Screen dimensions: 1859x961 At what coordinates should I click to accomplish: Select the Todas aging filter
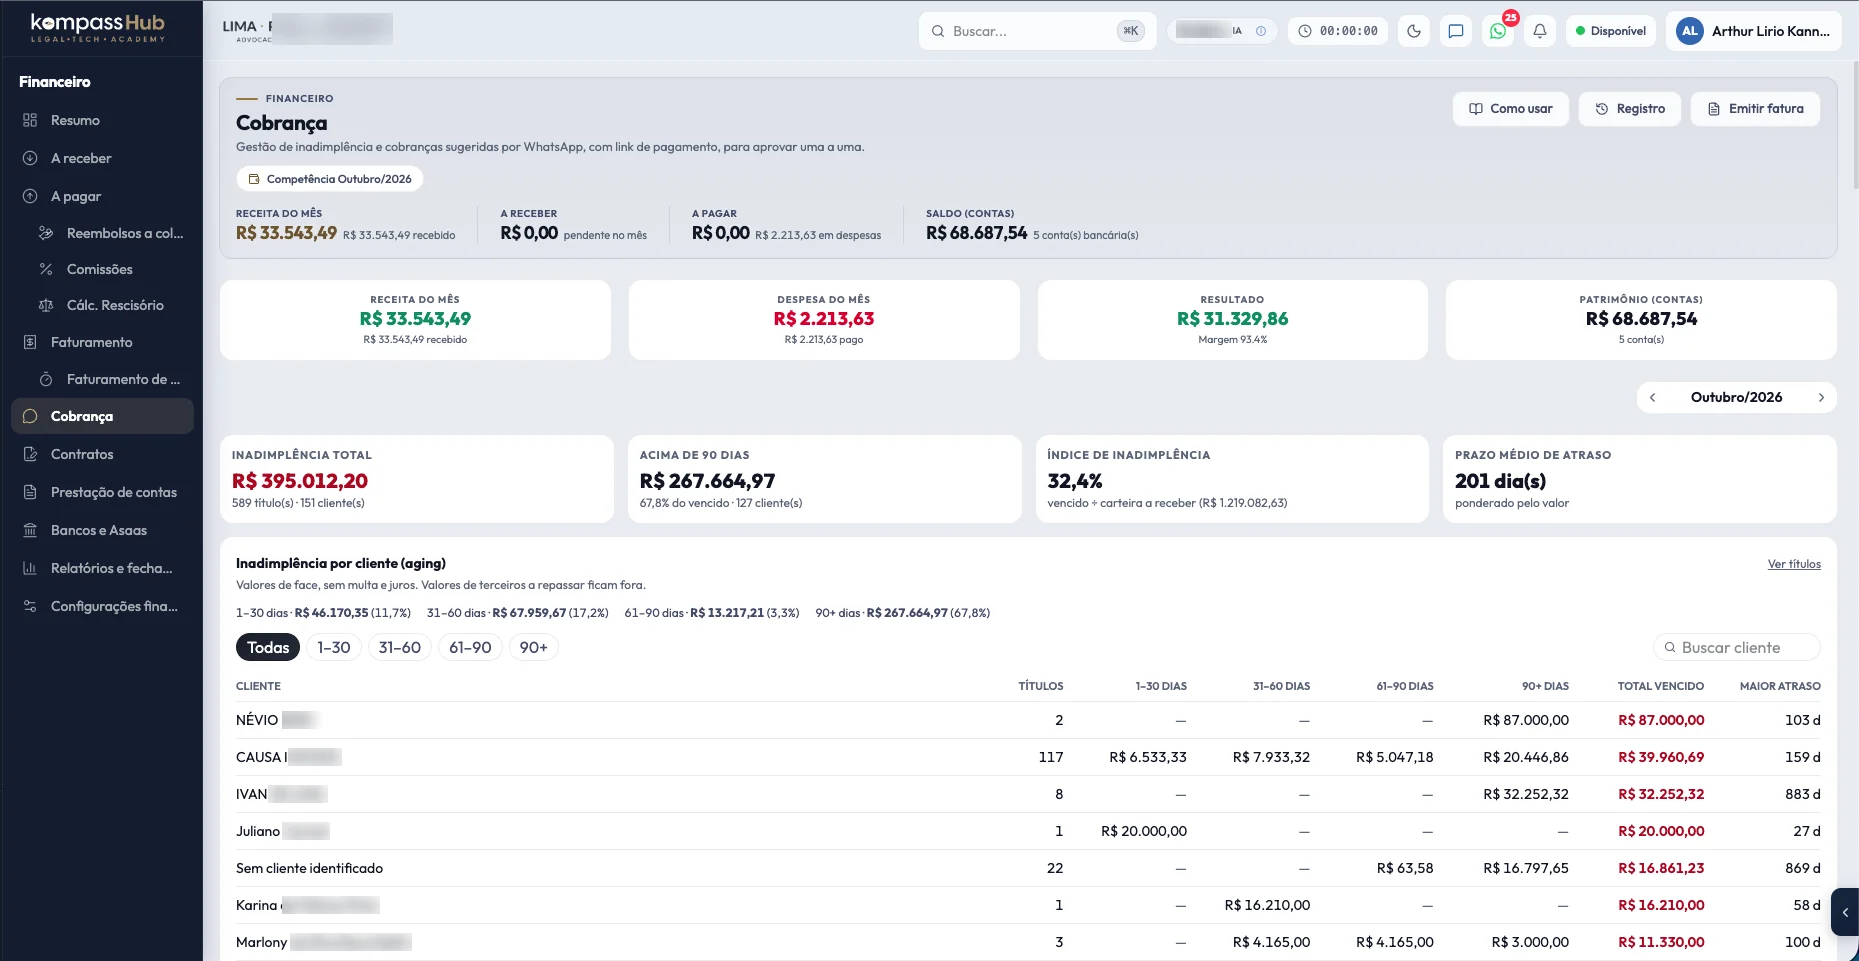268,647
